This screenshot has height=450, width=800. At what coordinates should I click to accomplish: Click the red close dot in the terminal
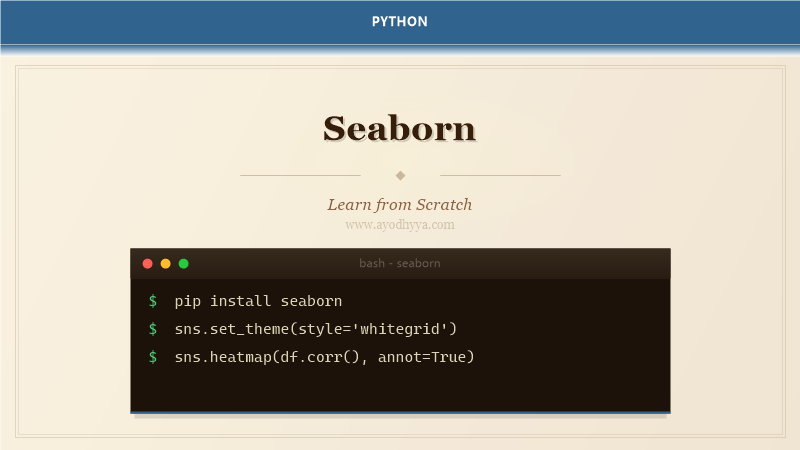coord(147,264)
